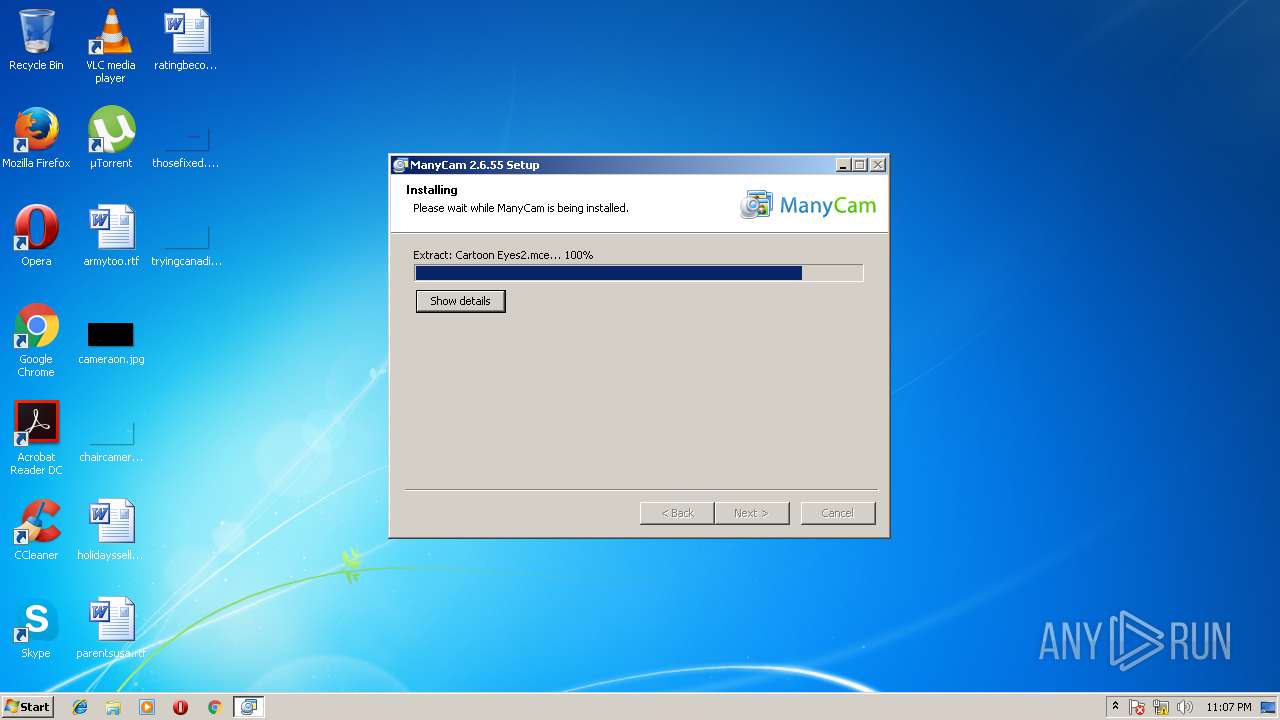
Task: Click the Show details button
Action: pyautogui.click(x=460, y=301)
